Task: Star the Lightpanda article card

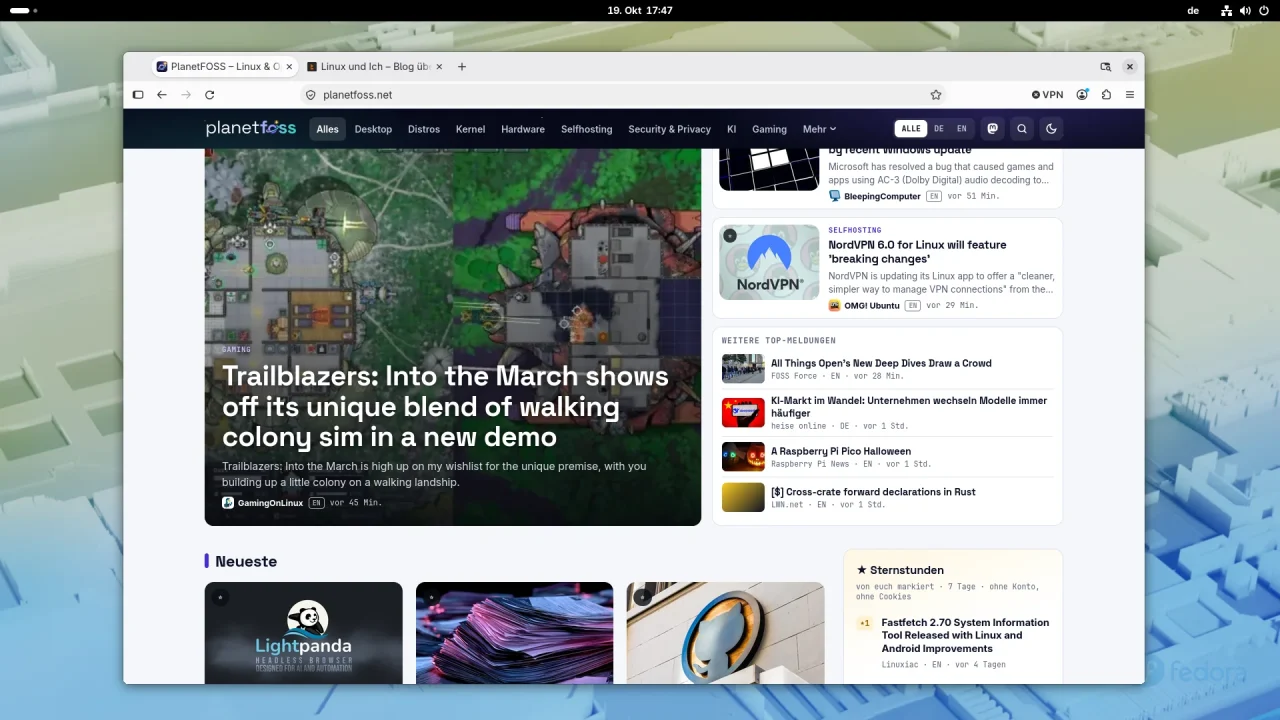Action: click(x=220, y=597)
